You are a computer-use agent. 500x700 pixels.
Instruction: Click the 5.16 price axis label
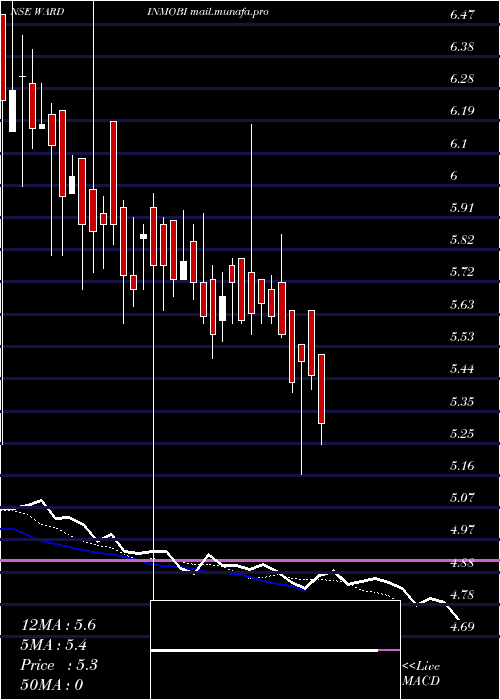[x=462, y=466]
